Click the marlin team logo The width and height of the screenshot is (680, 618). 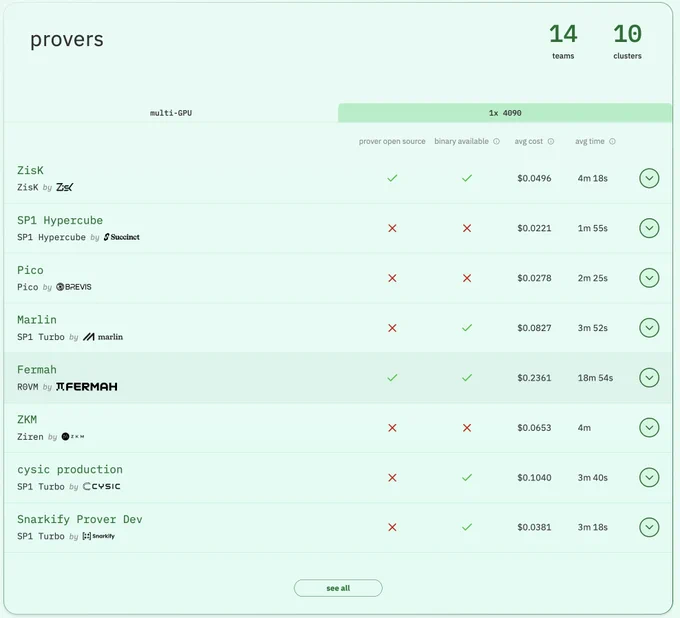click(x=103, y=337)
